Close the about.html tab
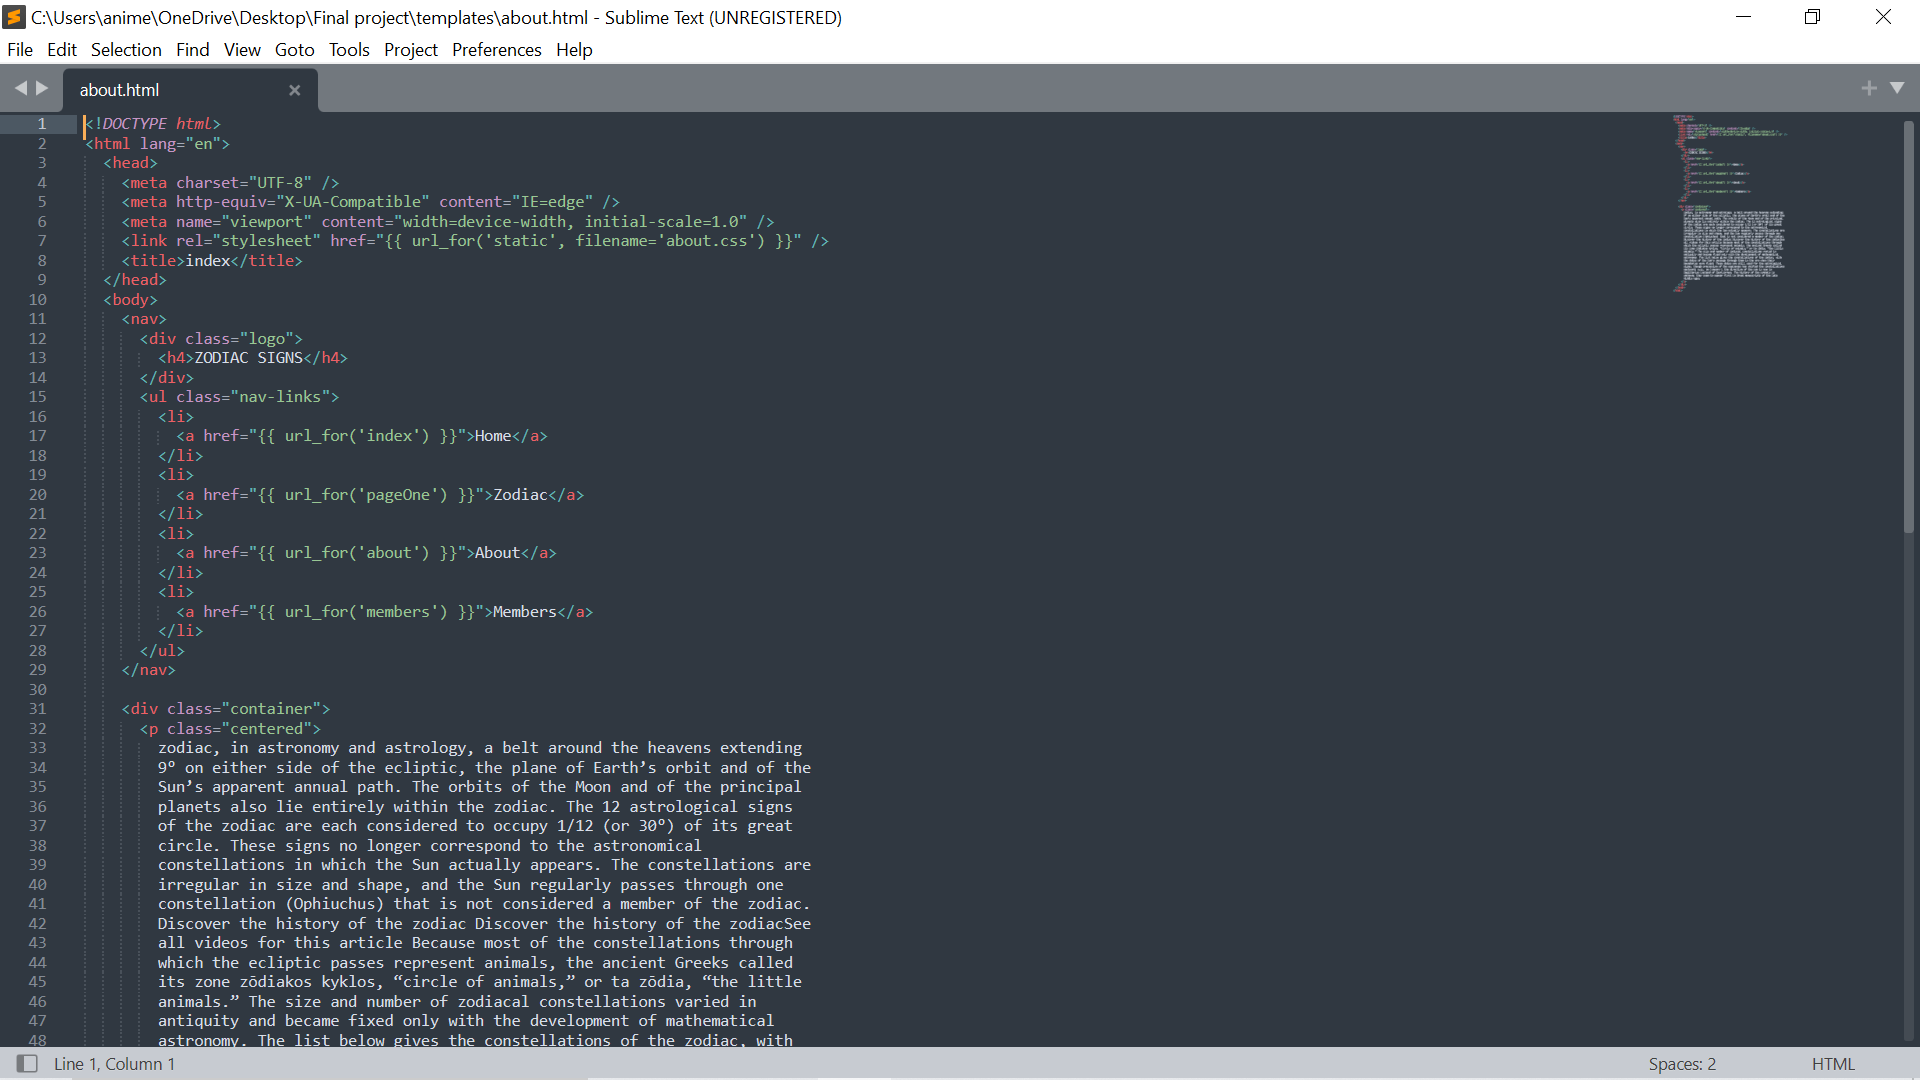The image size is (1920, 1080). [x=294, y=90]
